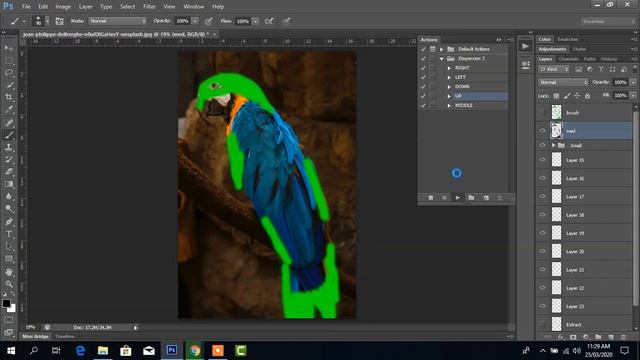Viewport: 640px width, 360px height.
Task: Toggle visibility of the med layer
Action: tap(542, 131)
